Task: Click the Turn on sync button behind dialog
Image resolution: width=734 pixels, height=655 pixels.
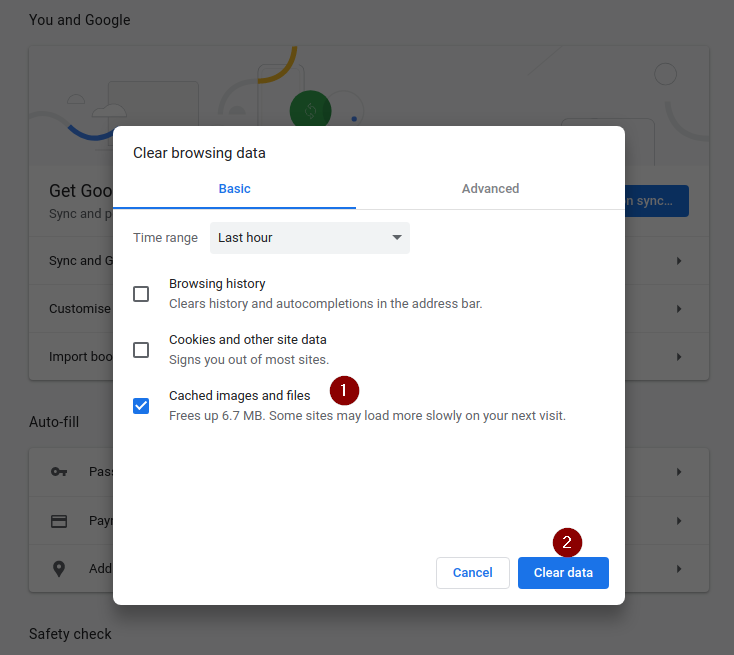Action: pyautogui.click(x=657, y=201)
